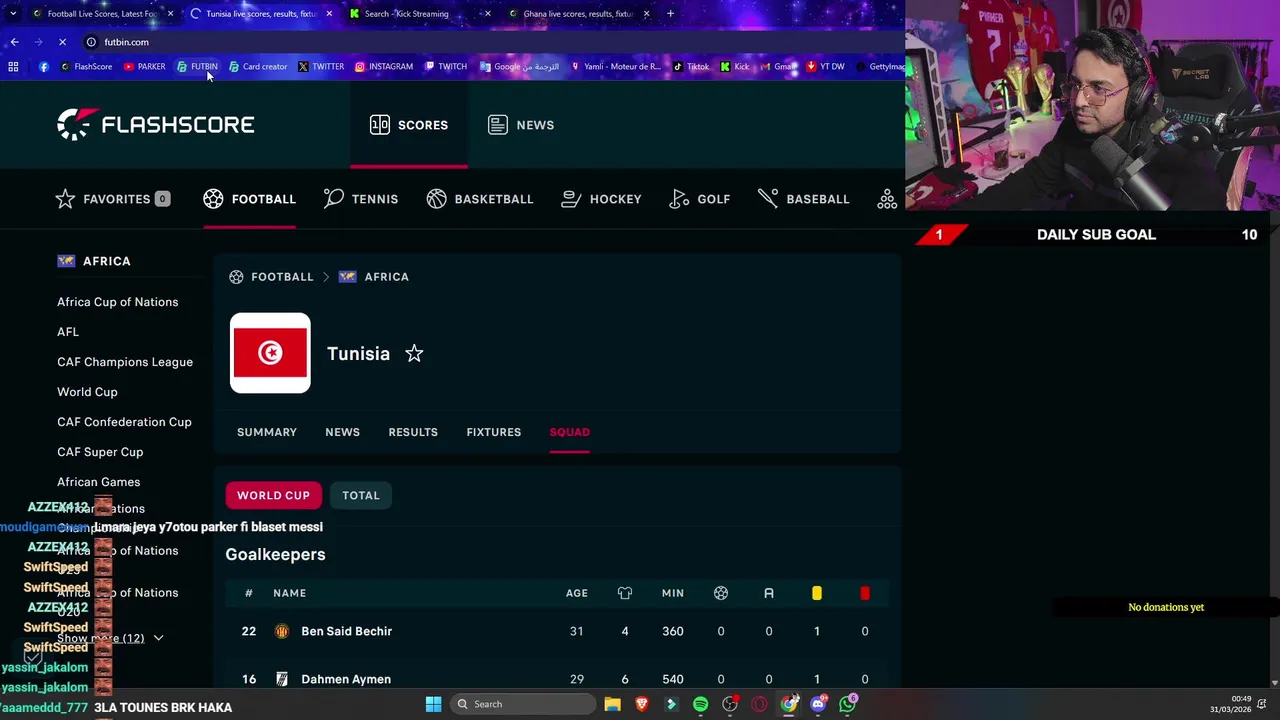Click the Tunisia flag thumbnail
The image size is (1280, 720).
click(270, 353)
